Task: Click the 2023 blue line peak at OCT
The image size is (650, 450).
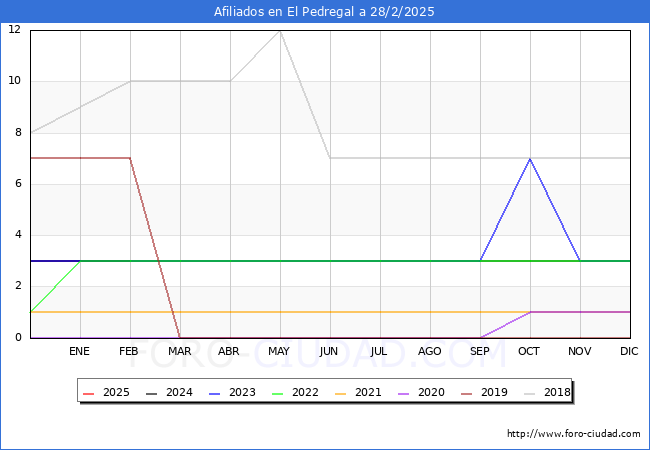Action: coord(530,159)
